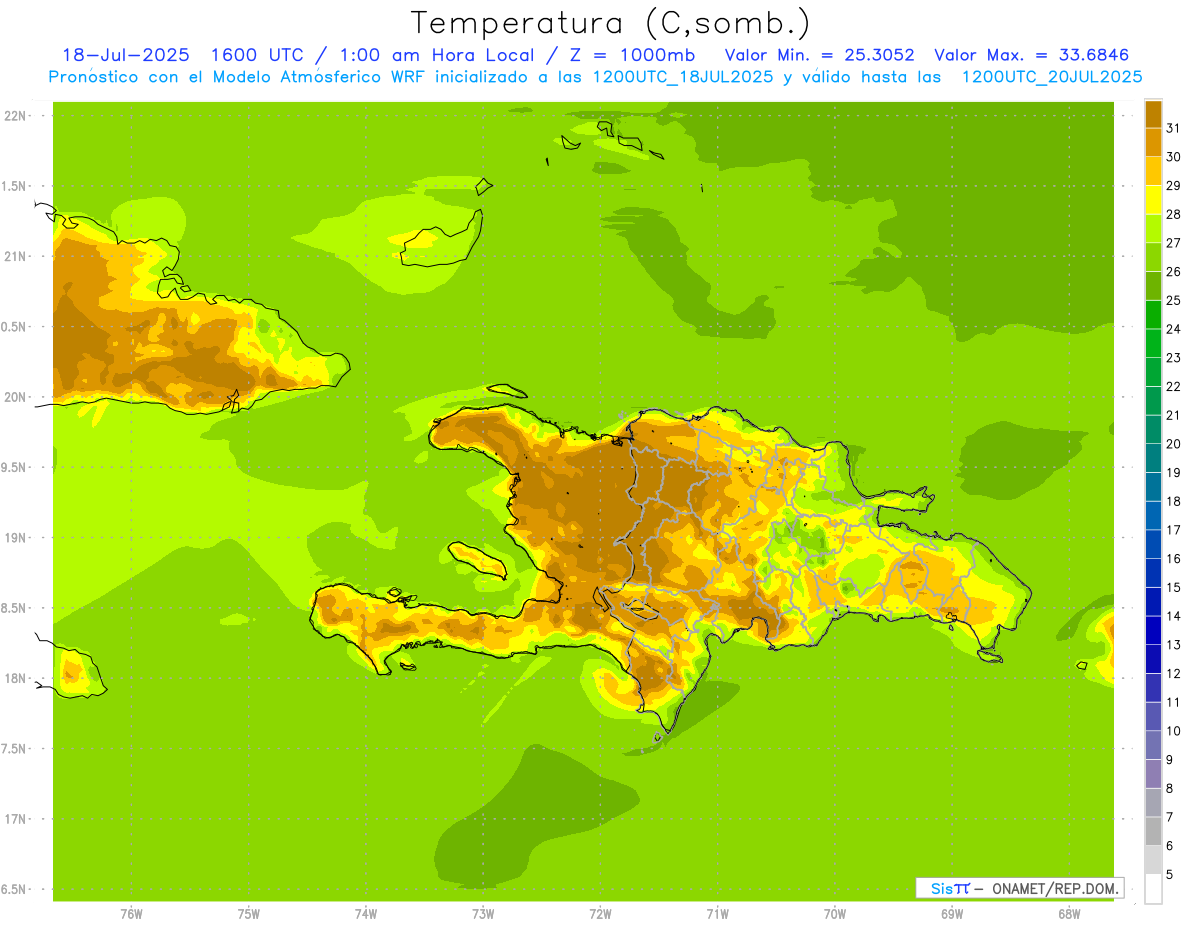
Task: Click the '76W' longitude axis label
Action: coord(131,913)
